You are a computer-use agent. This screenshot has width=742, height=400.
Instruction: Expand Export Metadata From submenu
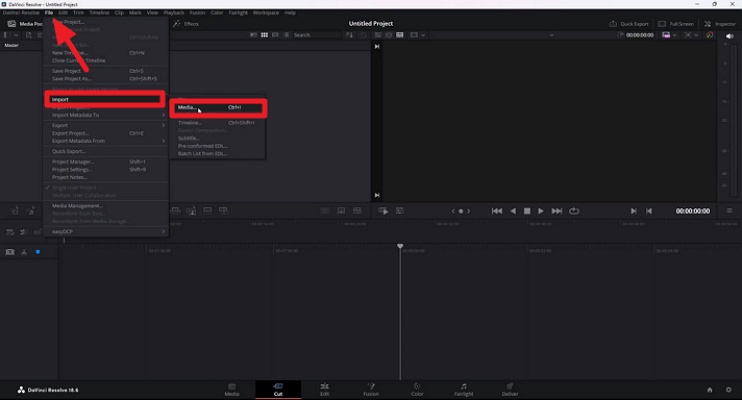tap(106, 141)
